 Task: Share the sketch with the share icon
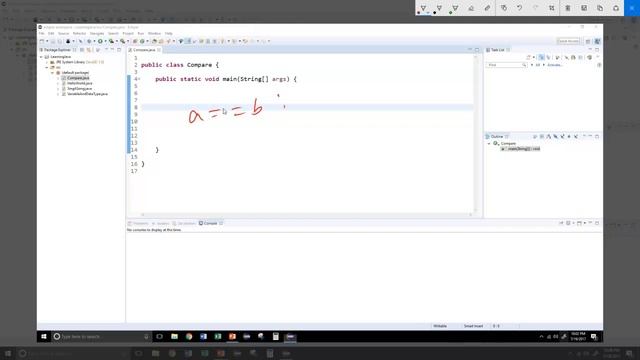(616, 8)
